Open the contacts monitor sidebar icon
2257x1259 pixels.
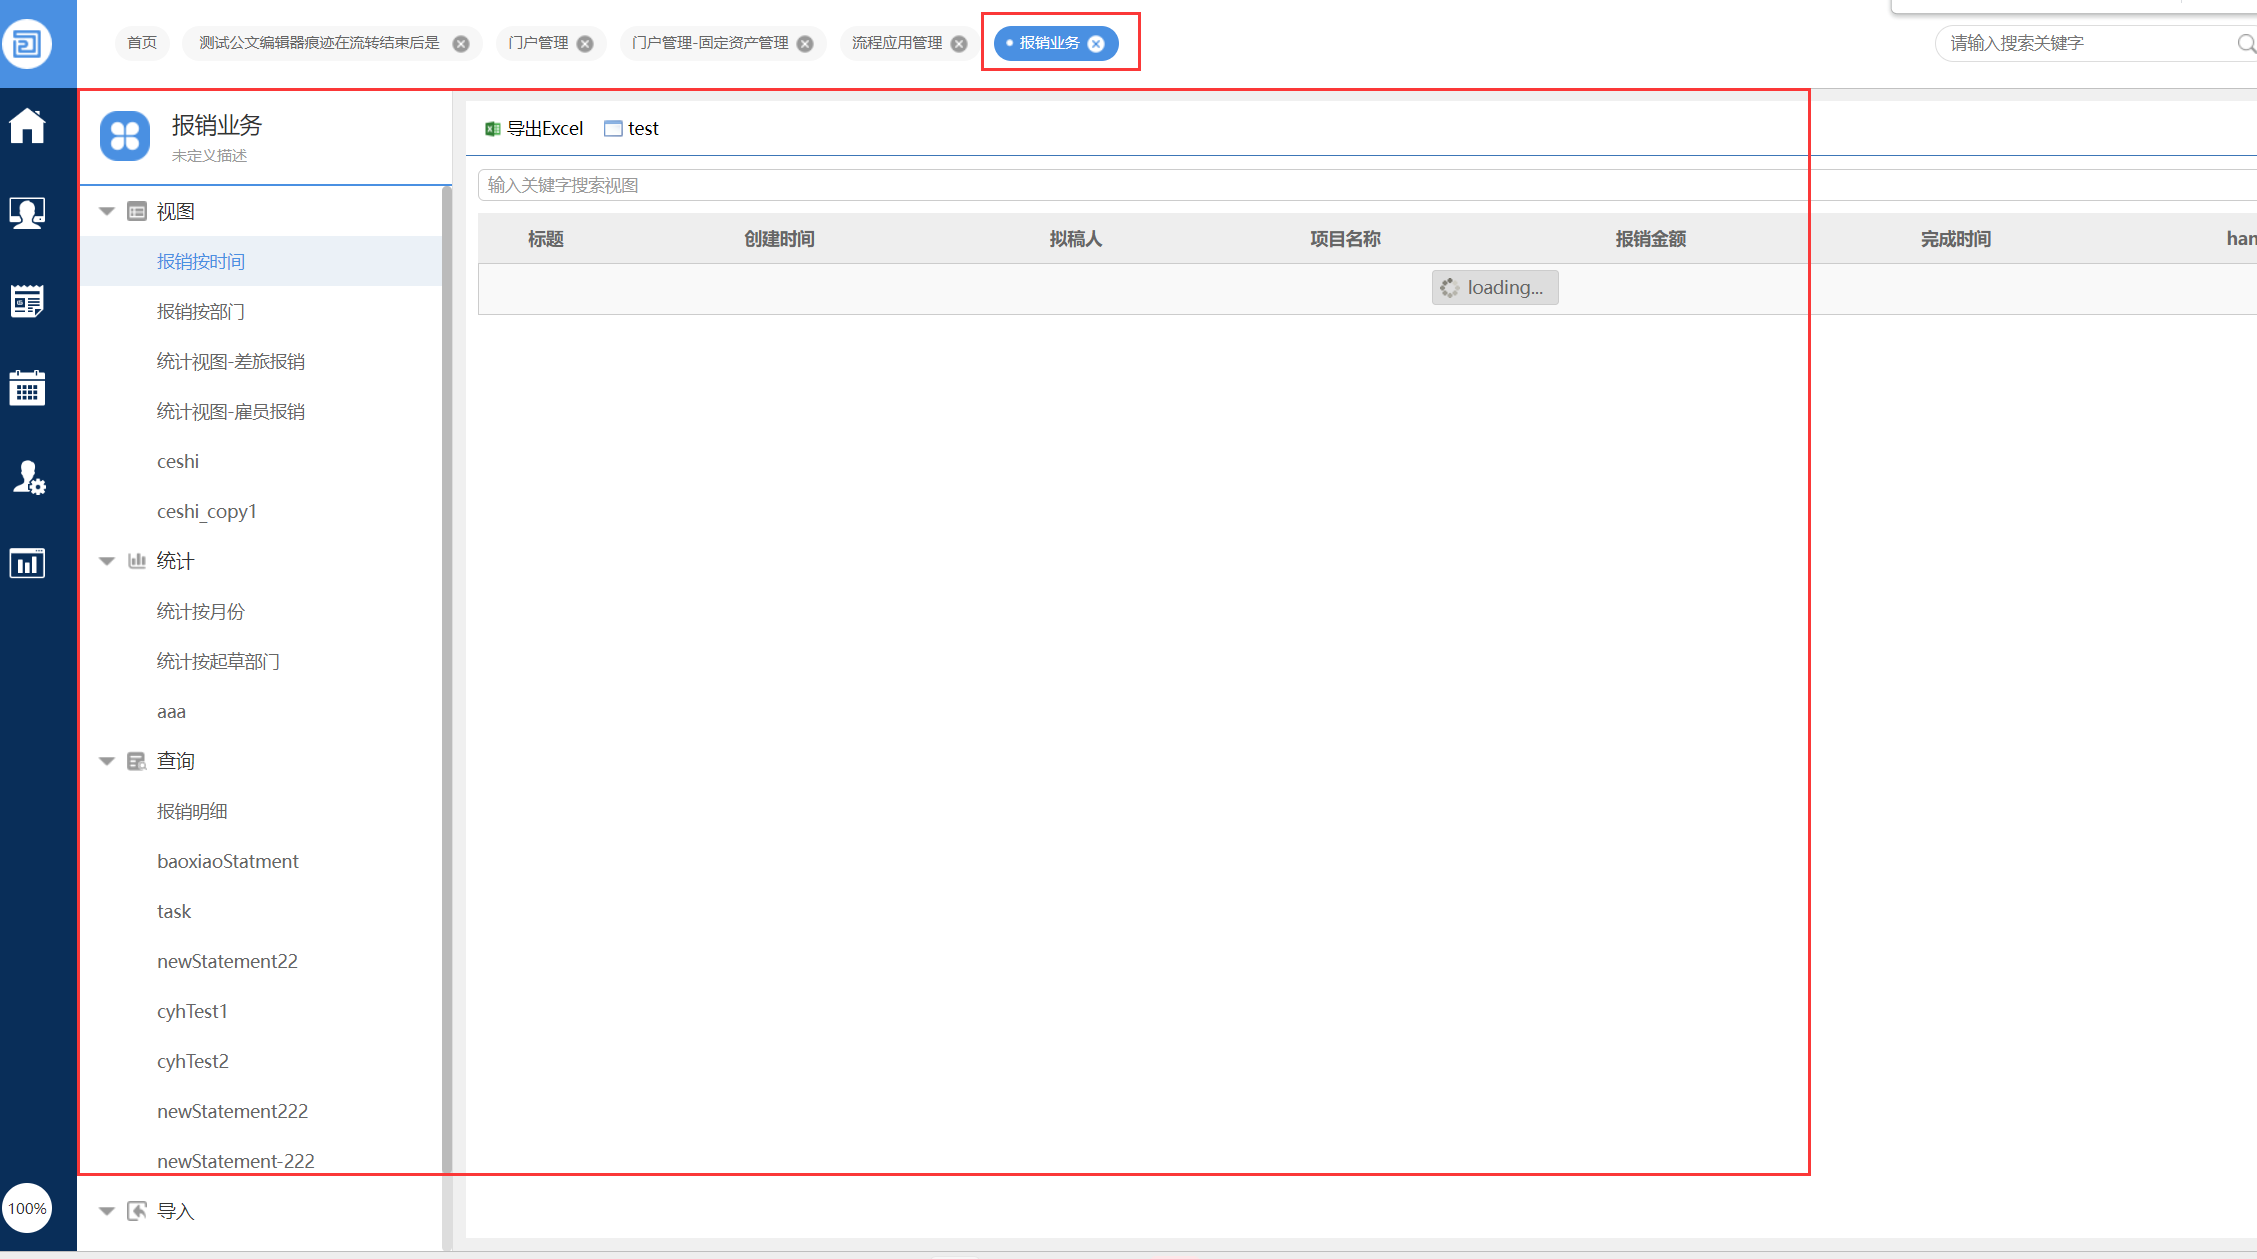click(27, 213)
